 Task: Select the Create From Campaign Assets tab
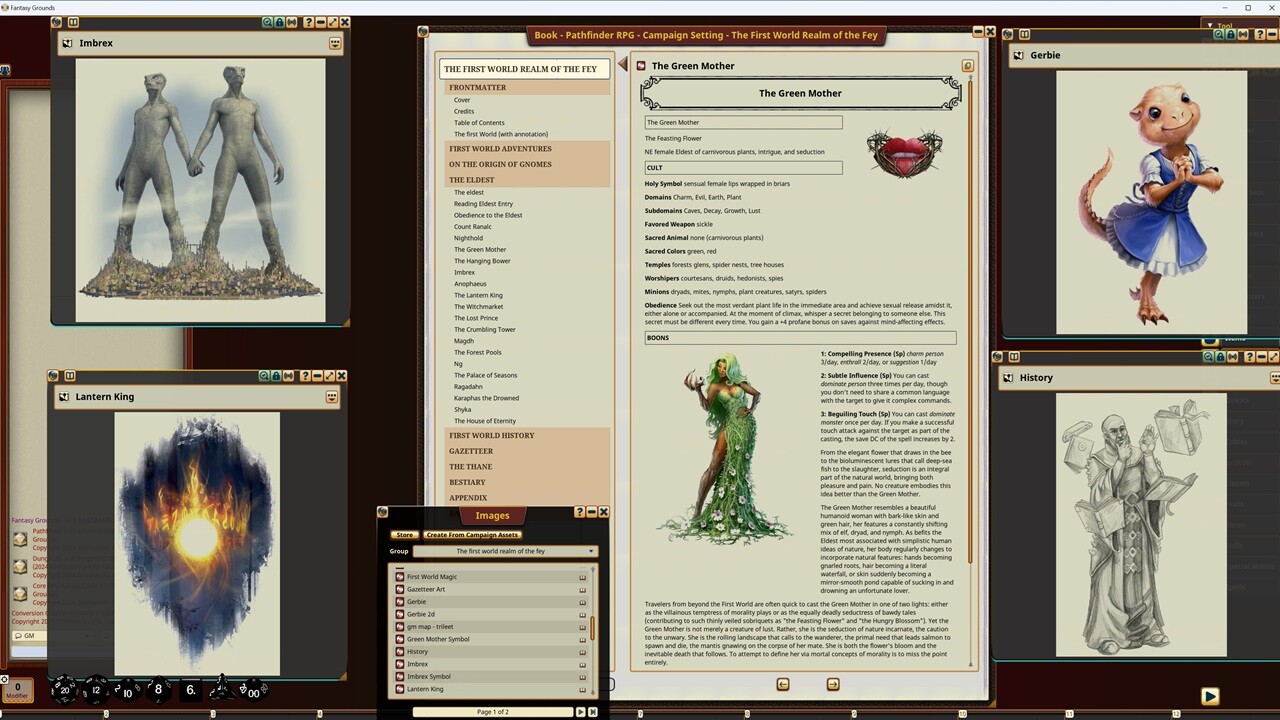coord(471,534)
